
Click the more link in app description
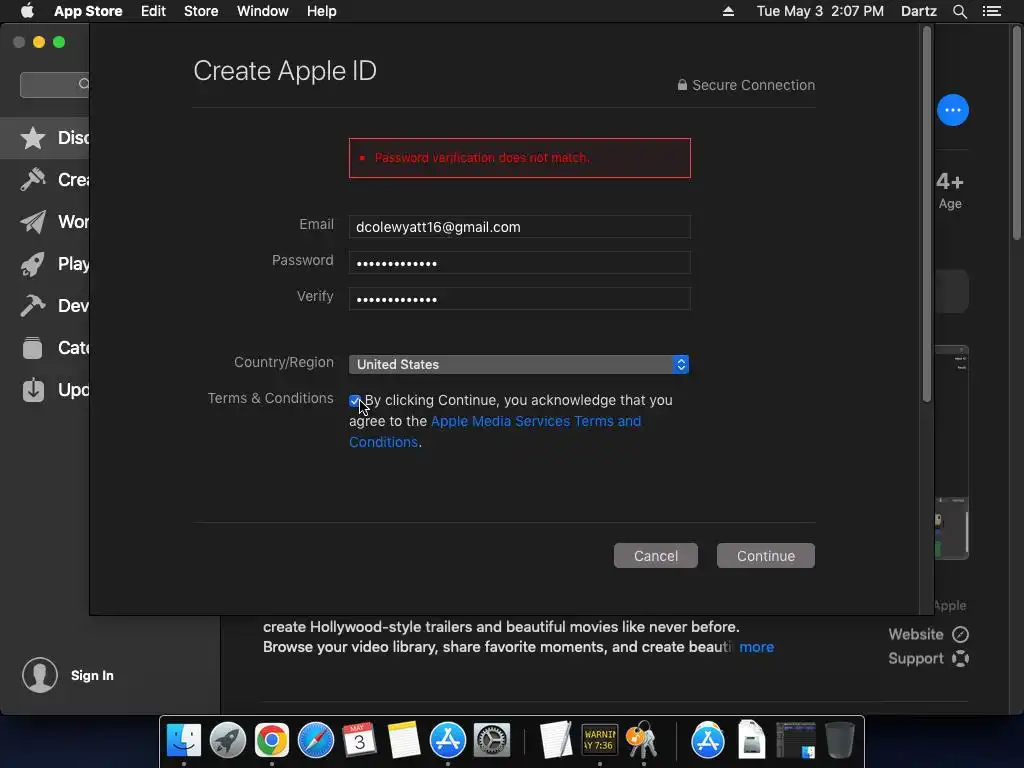click(756, 647)
